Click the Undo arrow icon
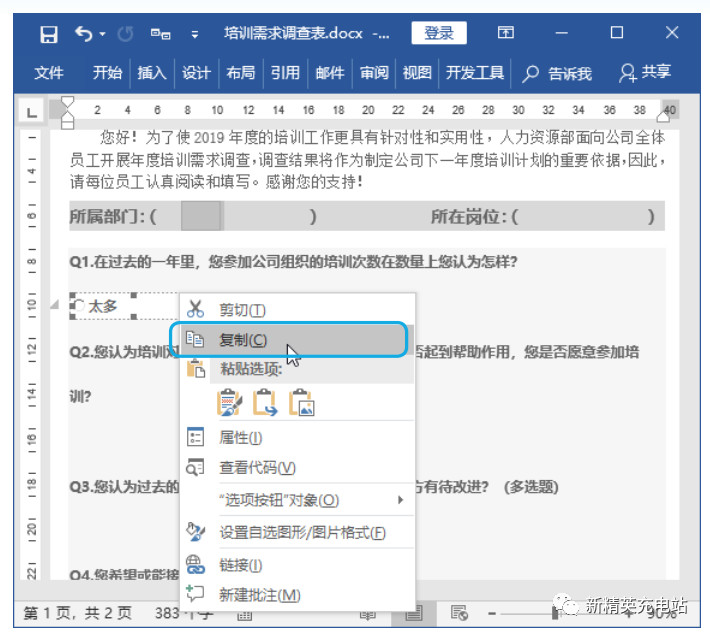 pyautogui.click(x=83, y=34)
